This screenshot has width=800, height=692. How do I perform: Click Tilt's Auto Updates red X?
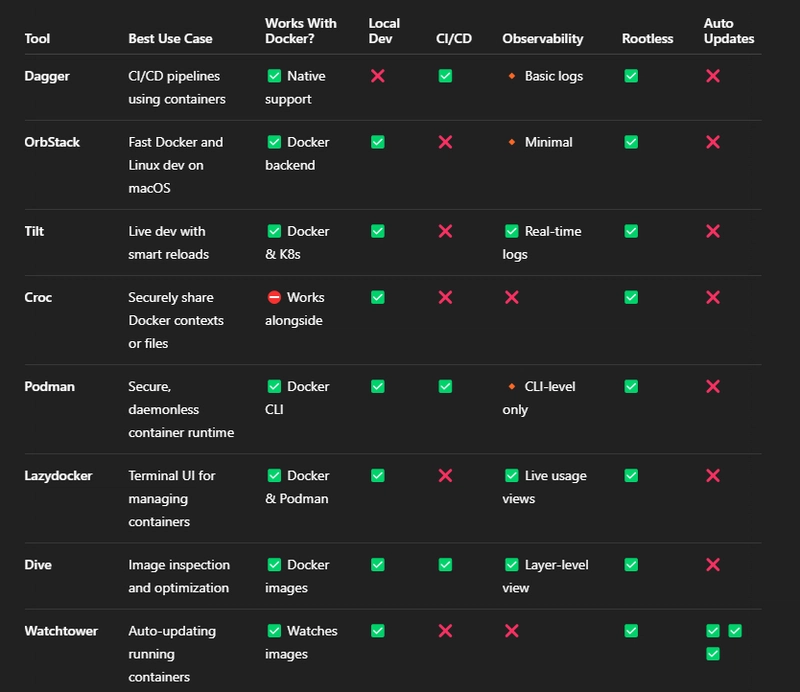713,231
